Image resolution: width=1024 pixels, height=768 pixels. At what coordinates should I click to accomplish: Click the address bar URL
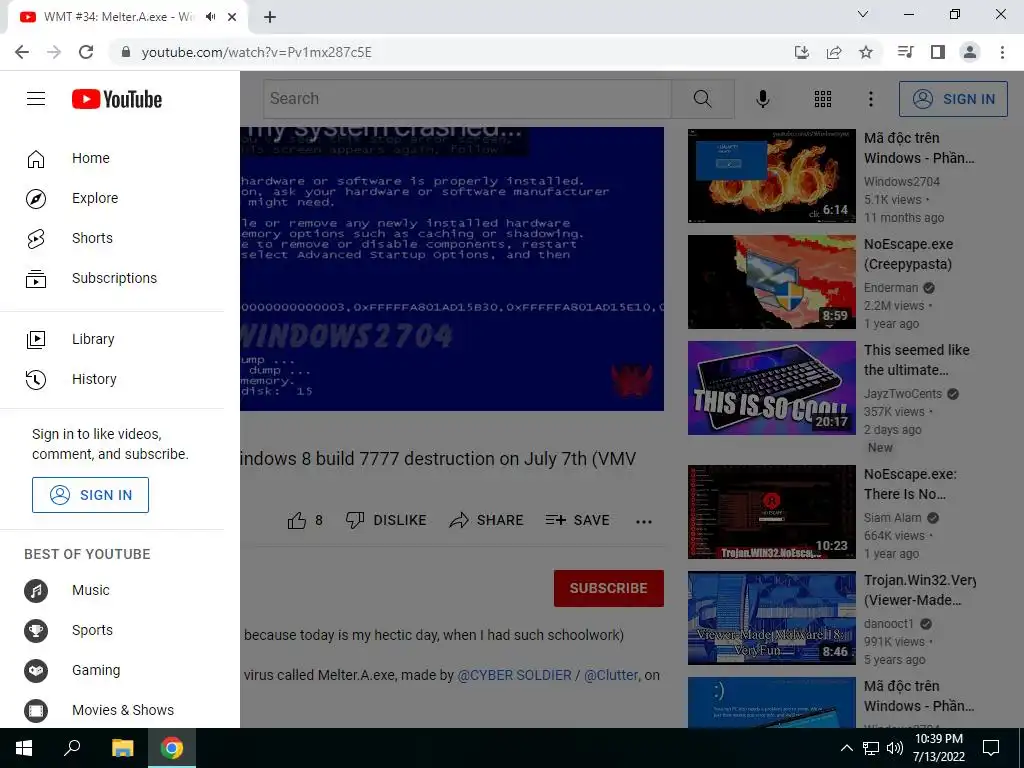click(257, 52)
